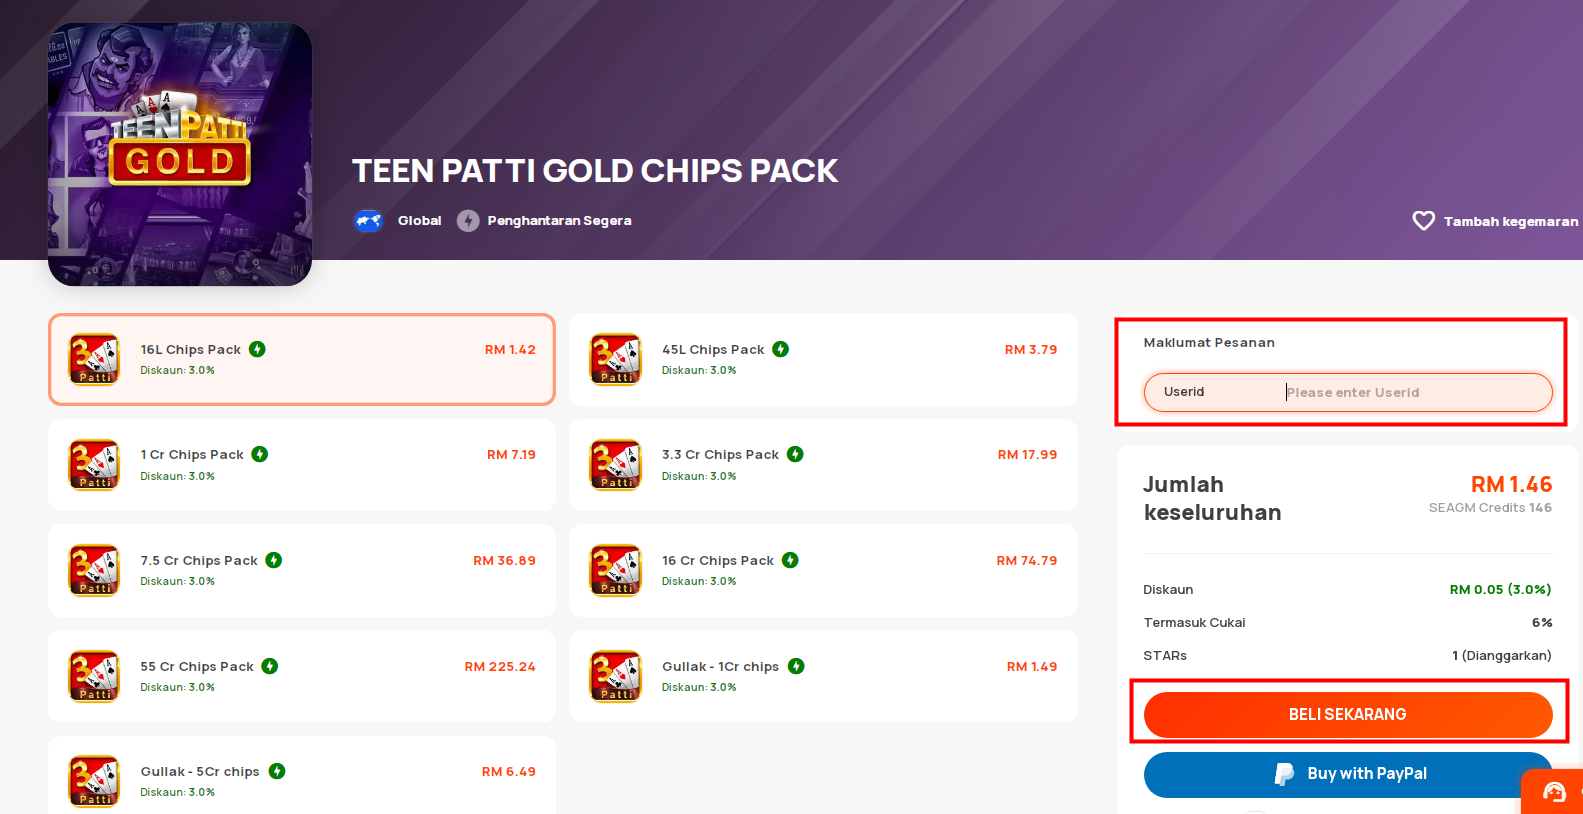Click the Buy with PayPal button
The image size is (1583, 814).
pos(1348,774)
